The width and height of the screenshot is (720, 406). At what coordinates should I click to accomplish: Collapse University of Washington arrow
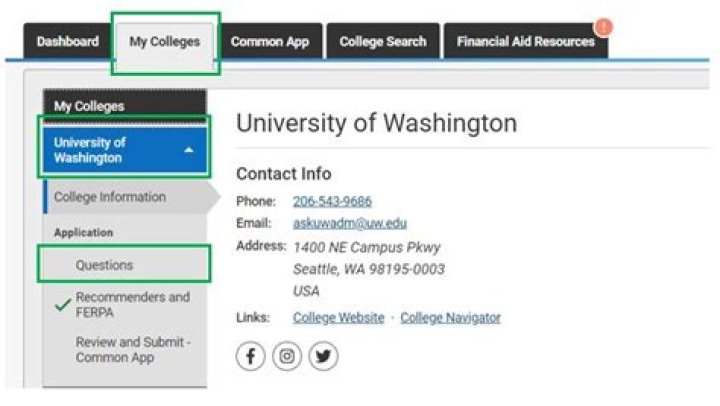[189, 150]
